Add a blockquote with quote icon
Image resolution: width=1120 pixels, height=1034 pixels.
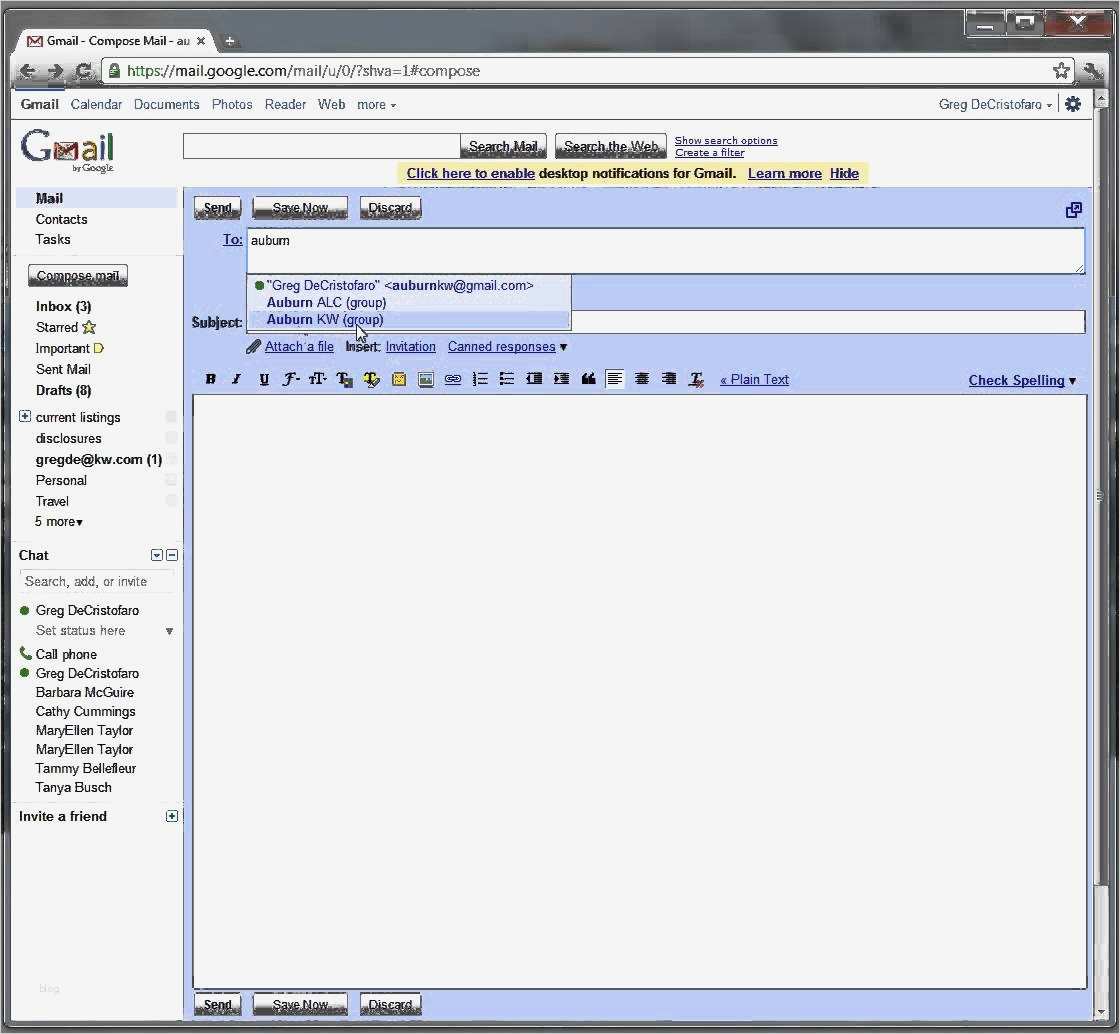tap(588, 379)
